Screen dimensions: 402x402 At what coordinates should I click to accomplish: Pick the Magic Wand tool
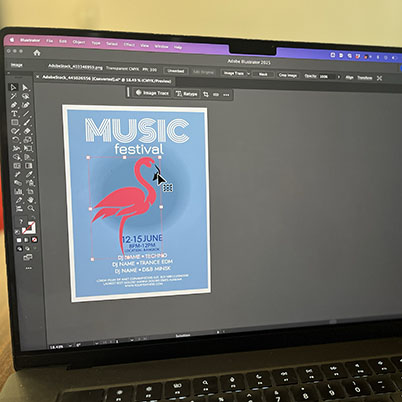click(14, 96)
